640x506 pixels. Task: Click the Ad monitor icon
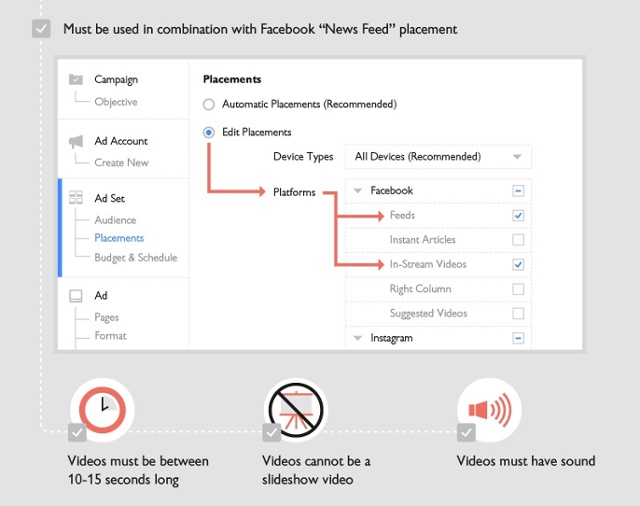pyautogui.click(x=76, y=295)
